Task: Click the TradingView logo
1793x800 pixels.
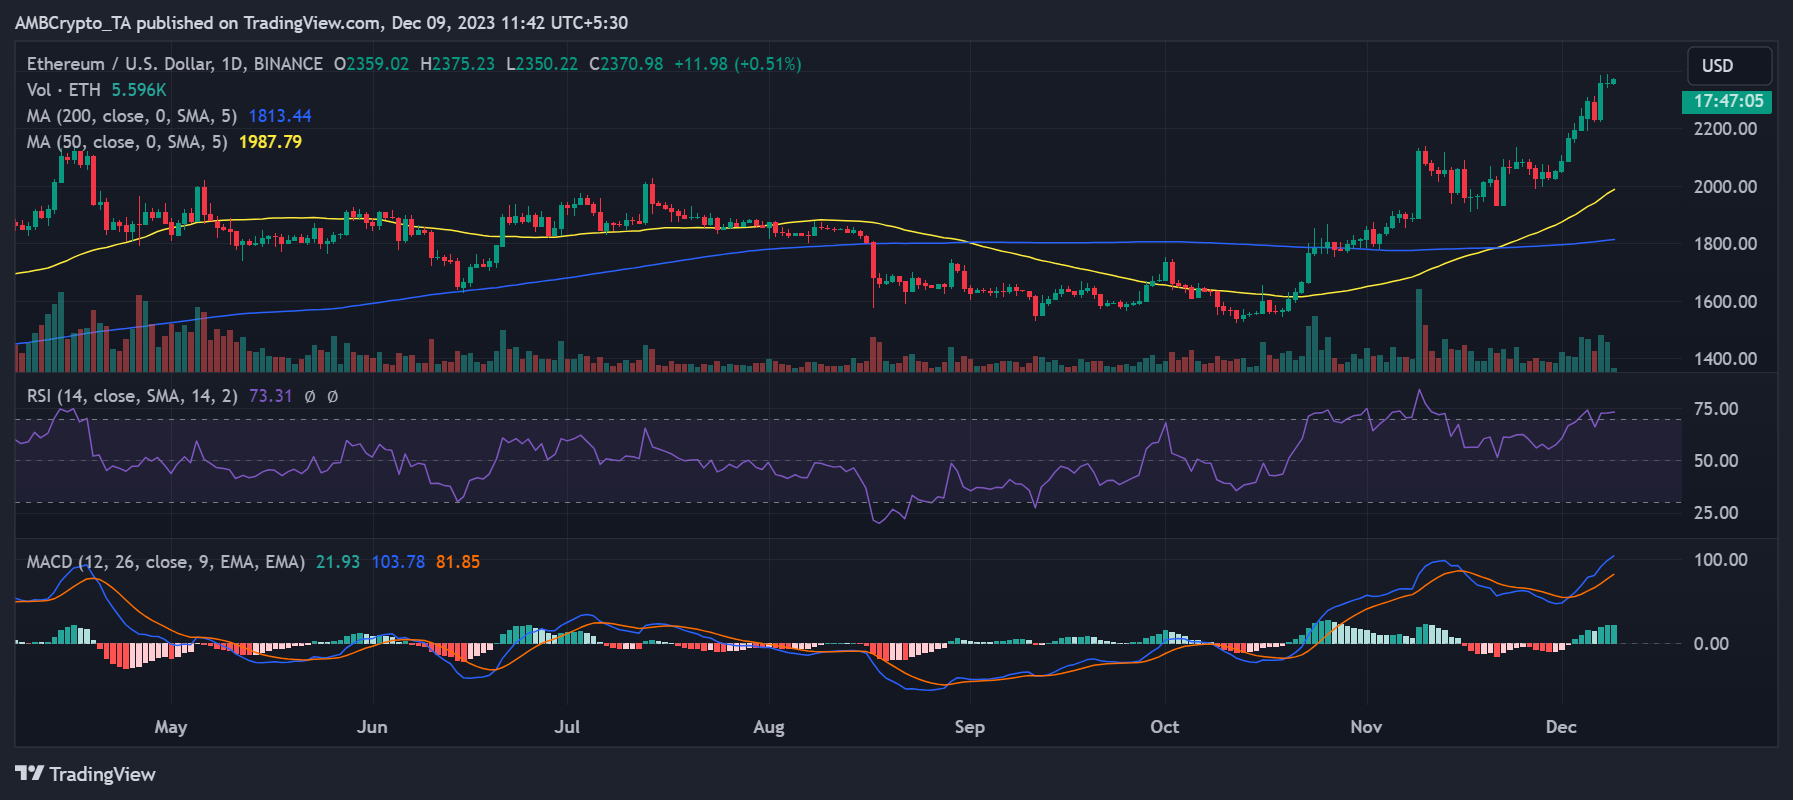Action: (x=86, y=774)
